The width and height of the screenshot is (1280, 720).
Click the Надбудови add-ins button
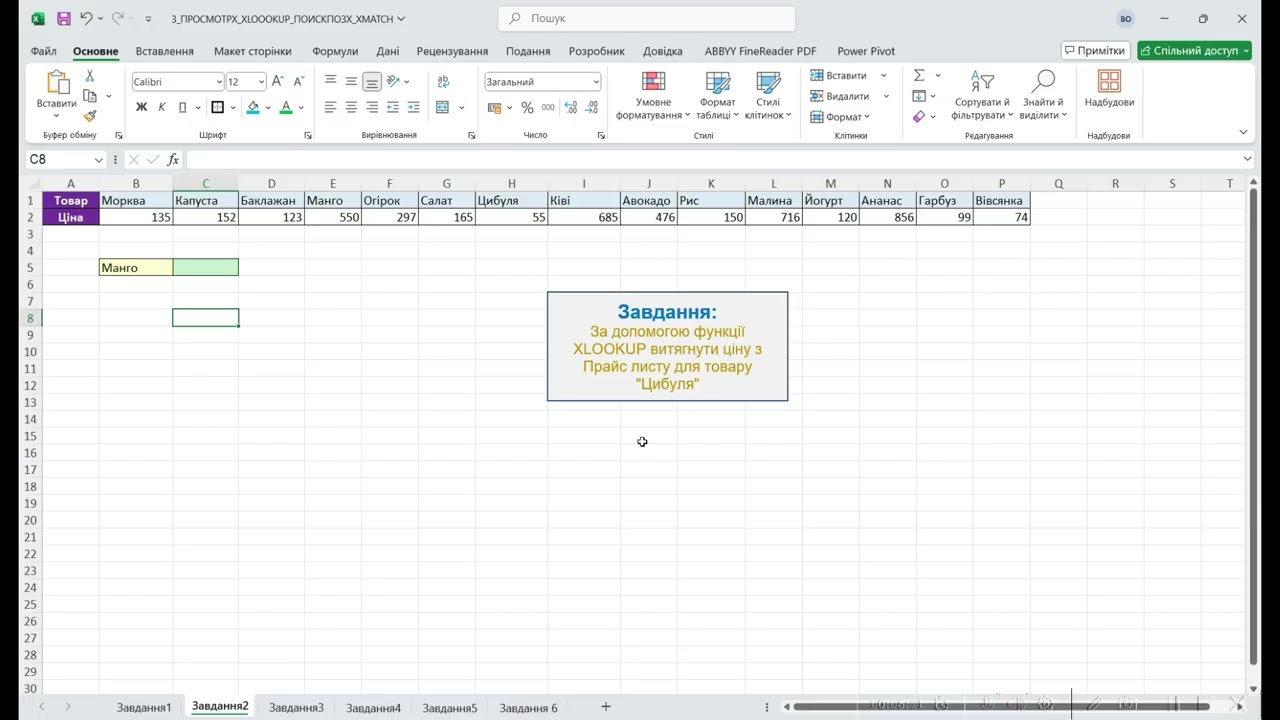pyautogui.click(x=1109, y=89)
